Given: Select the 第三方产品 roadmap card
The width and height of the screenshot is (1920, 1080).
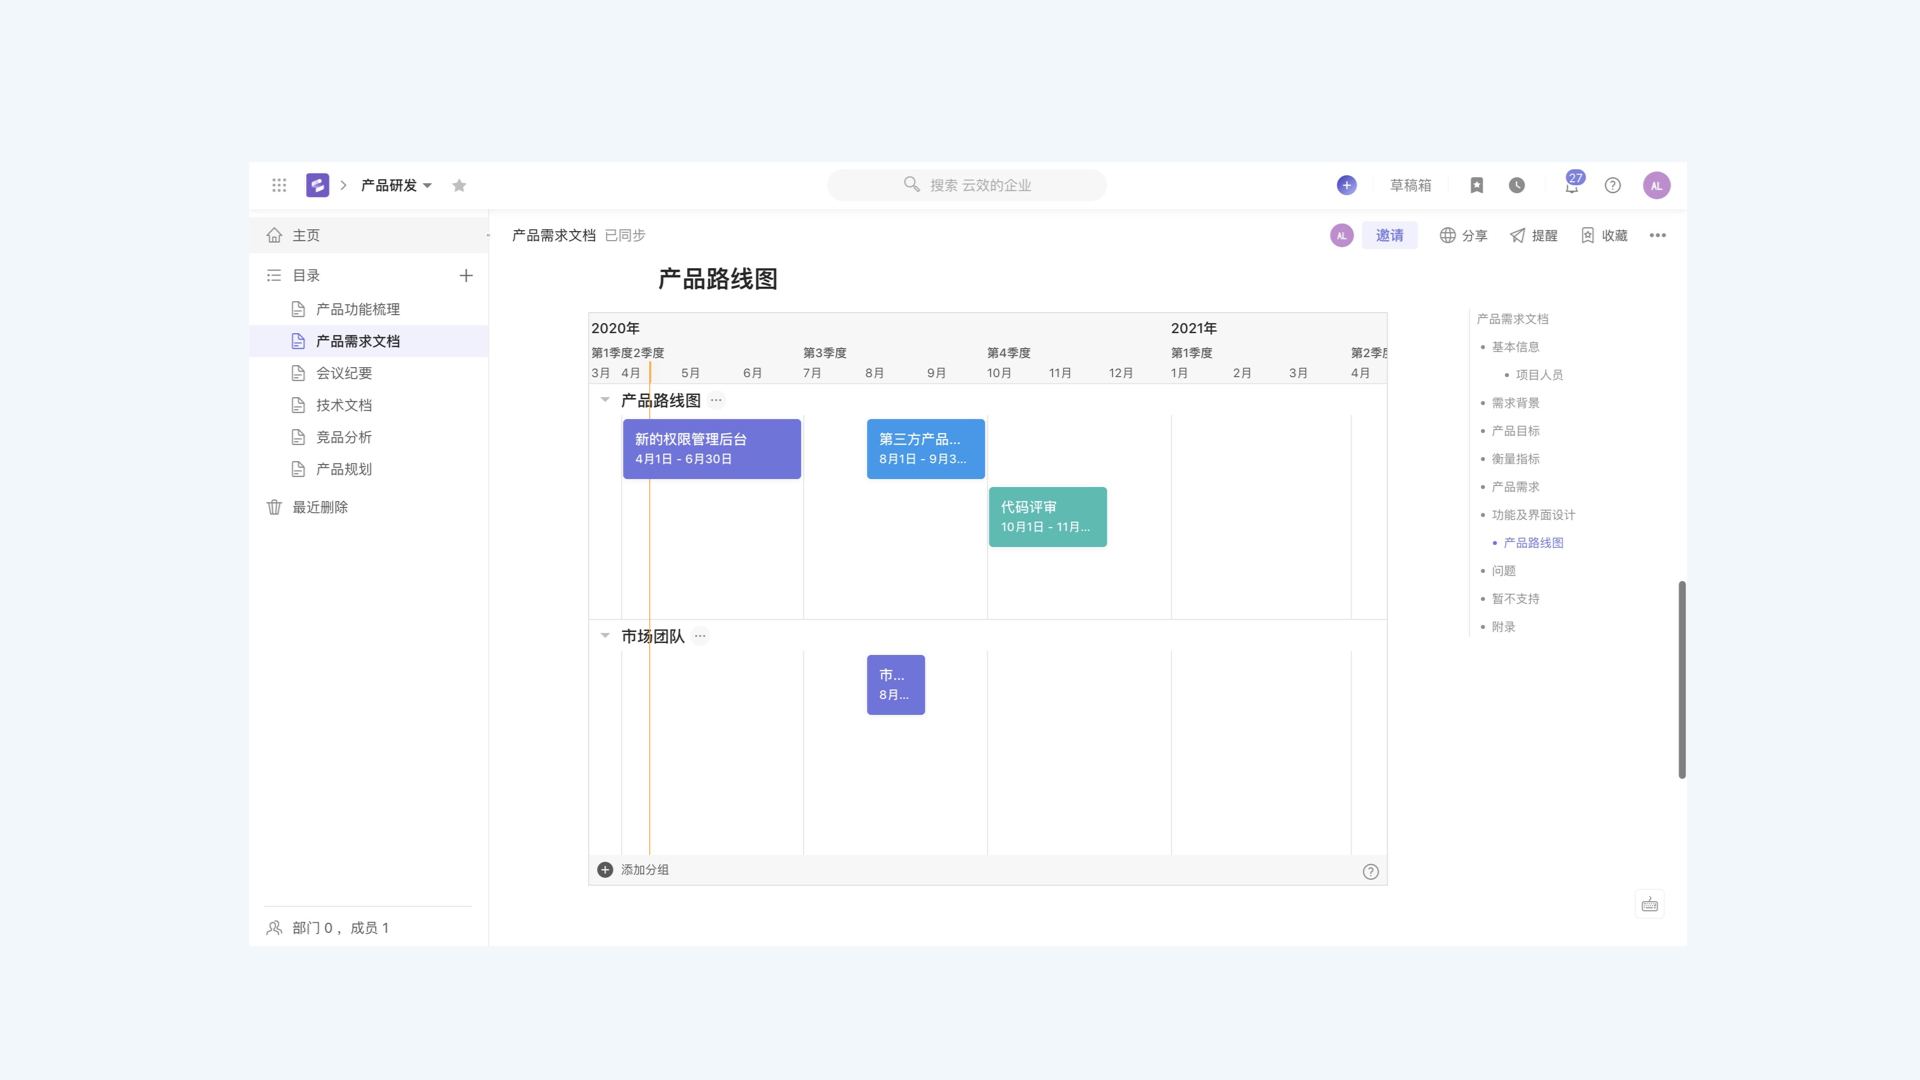Looking at the screenshot, I should pyautogui.click(x=926, y=449).
